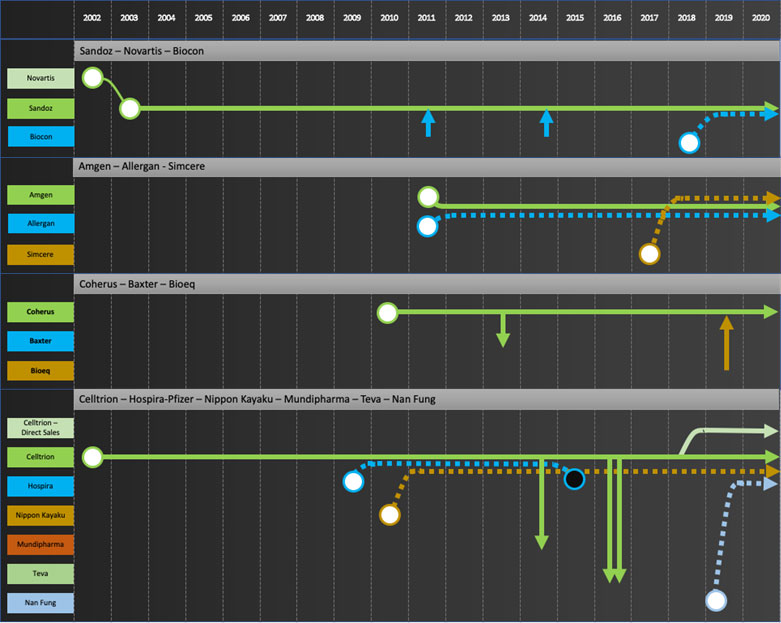This screenshot has height=623, width=781.
Task: Select the gold Bioeq up arrow
Action: [x=727, y=344]
